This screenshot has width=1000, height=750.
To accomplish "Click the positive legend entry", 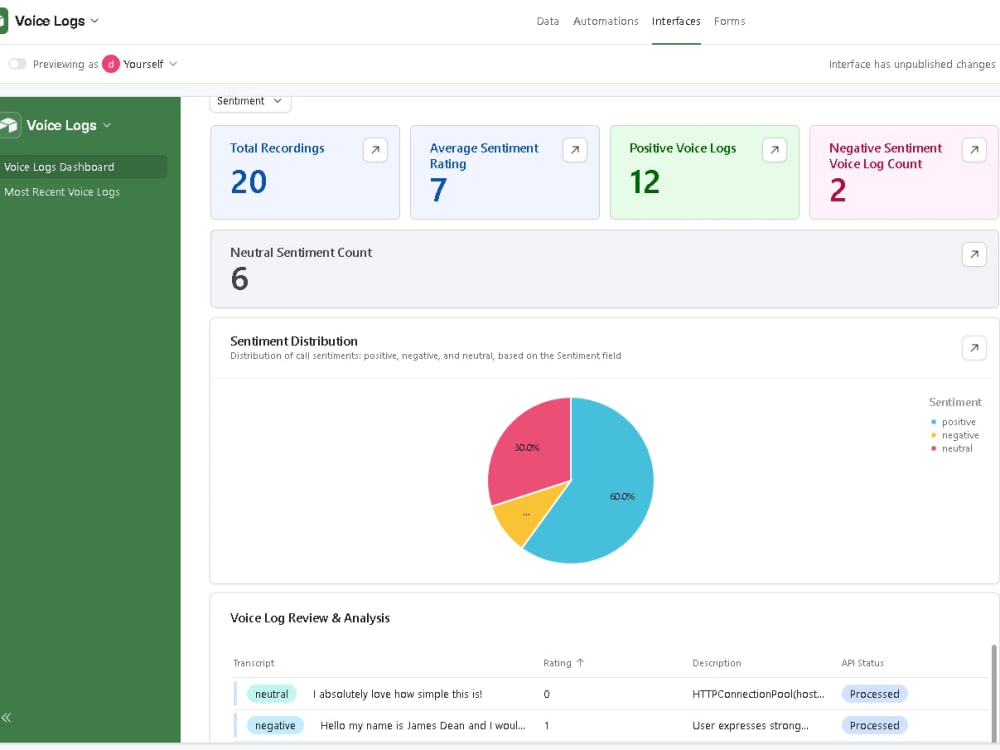I will 953,422.
